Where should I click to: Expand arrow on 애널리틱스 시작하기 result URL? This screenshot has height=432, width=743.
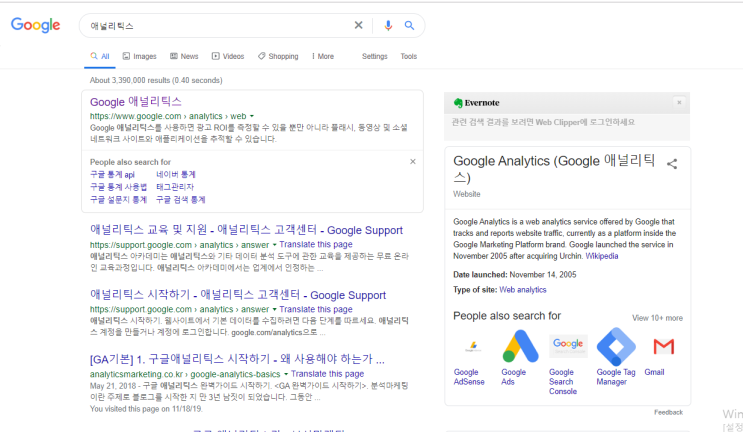tap(274, 309)
